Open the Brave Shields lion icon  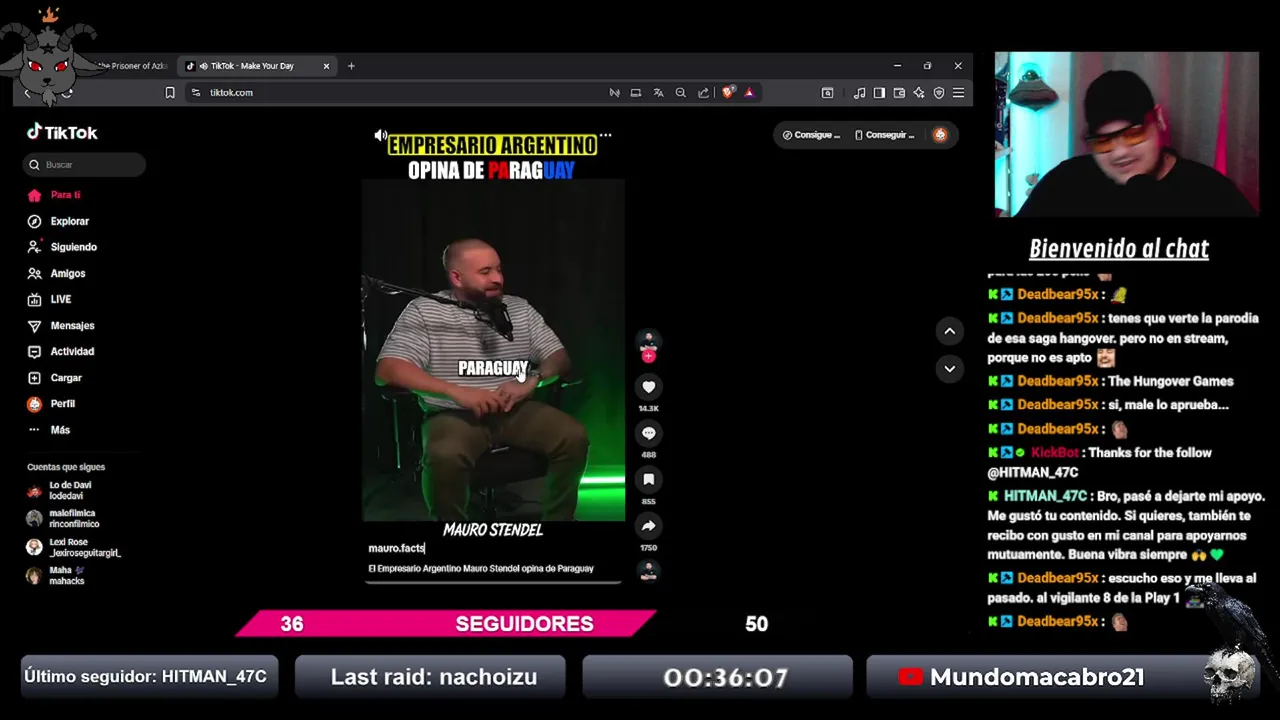pyautogui.click(x=728, y=92)
